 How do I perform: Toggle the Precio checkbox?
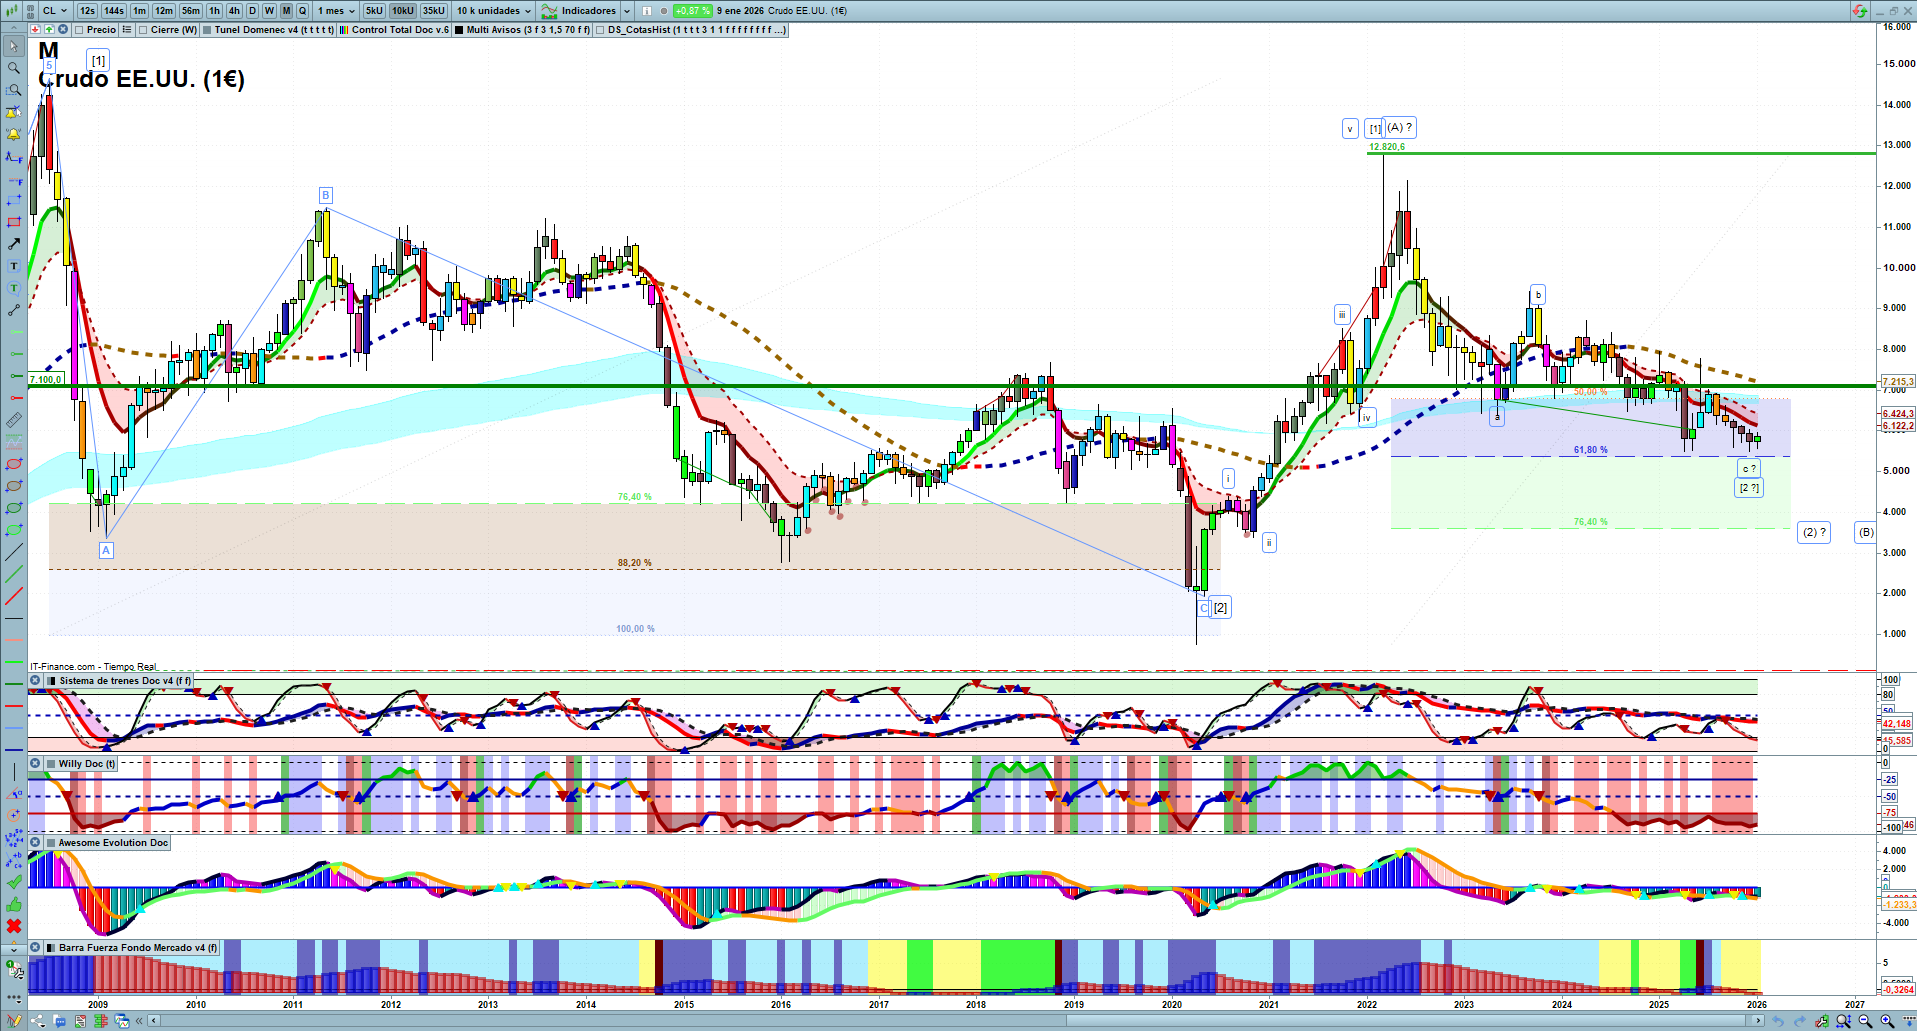[x=79, y=30]
